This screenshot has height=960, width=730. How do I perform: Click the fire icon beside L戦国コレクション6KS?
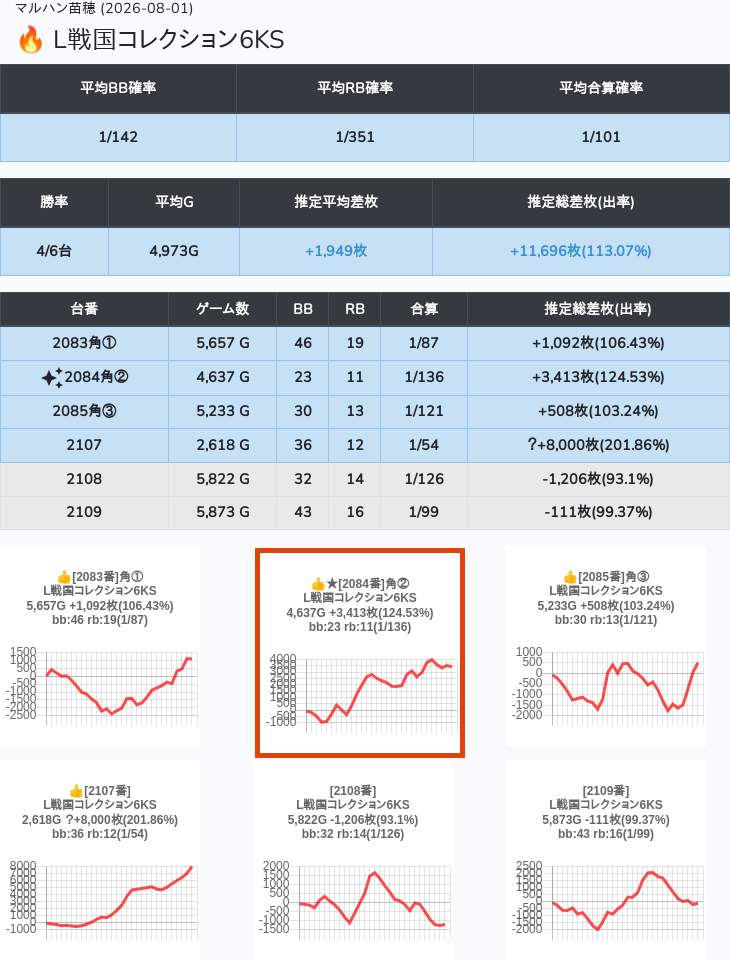pyautogui.click(x=30, y=40)
